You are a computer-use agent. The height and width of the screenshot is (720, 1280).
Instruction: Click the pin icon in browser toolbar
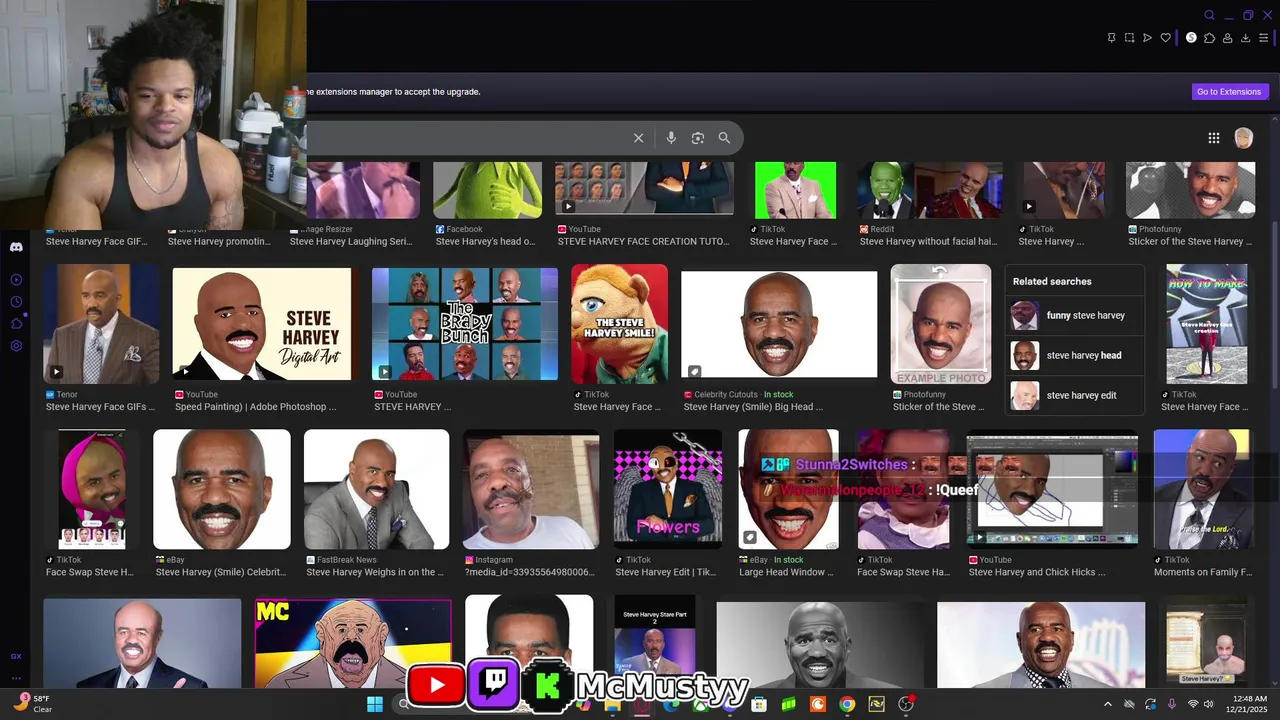(x=1111, y=38)
